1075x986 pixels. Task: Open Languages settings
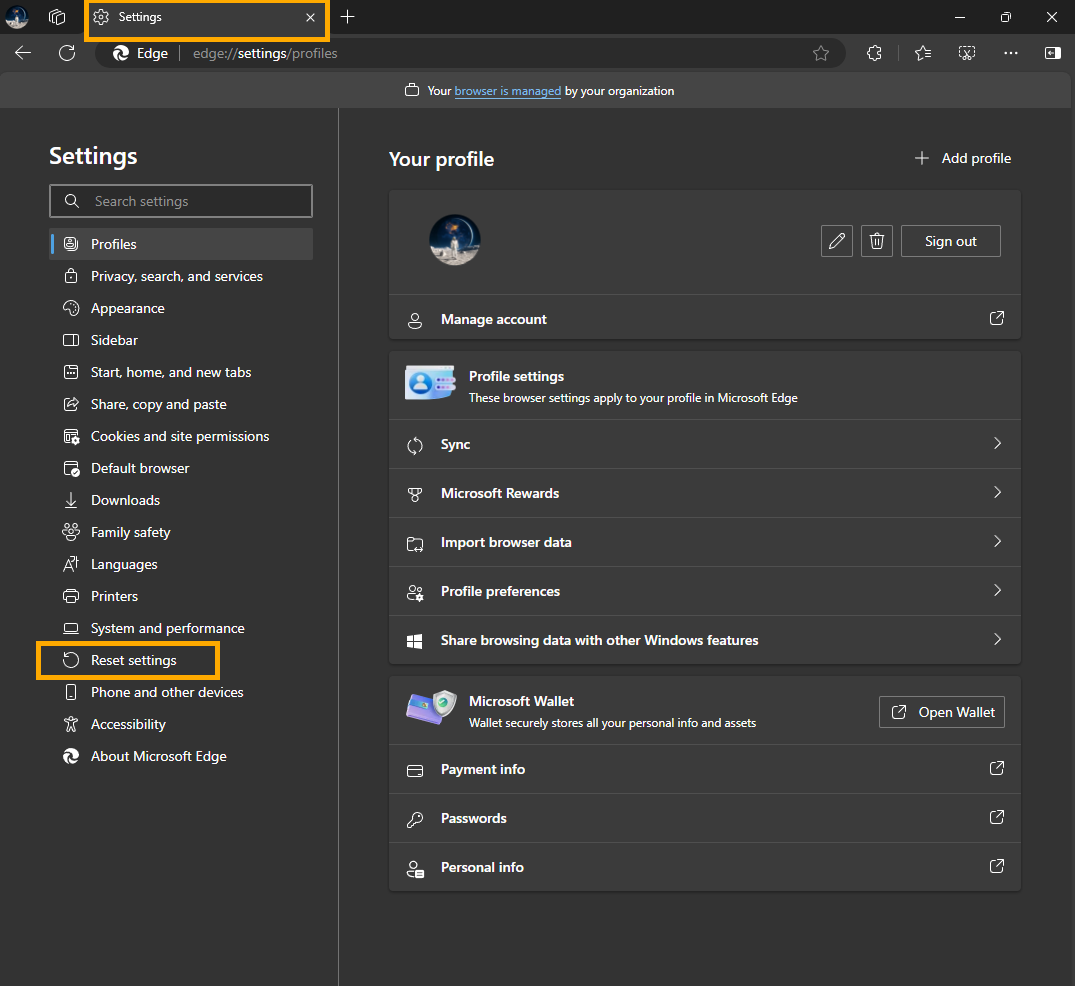[182, 564]
